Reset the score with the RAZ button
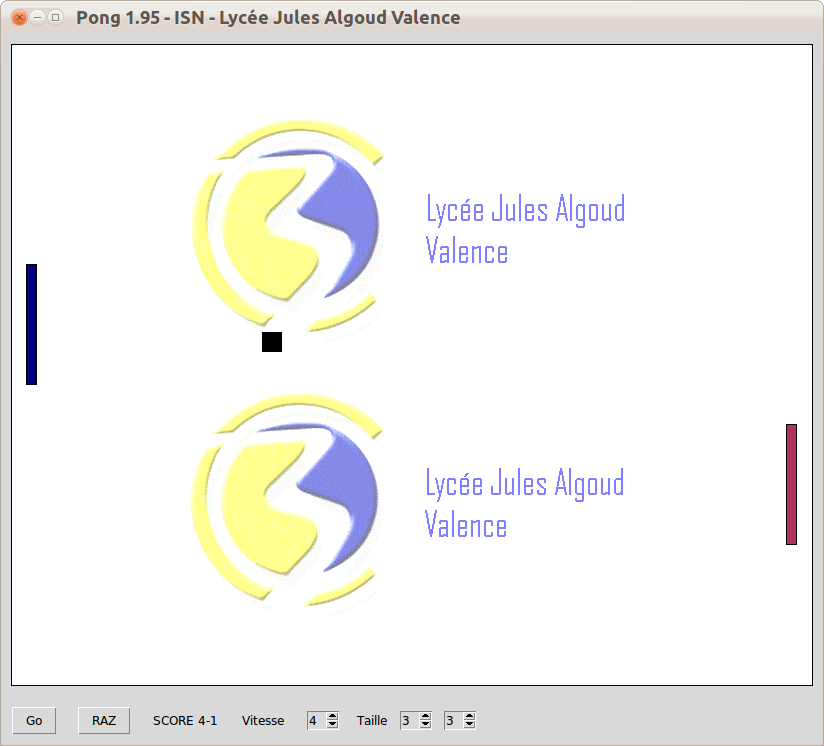The image size is (824, 746). (104, 720)
